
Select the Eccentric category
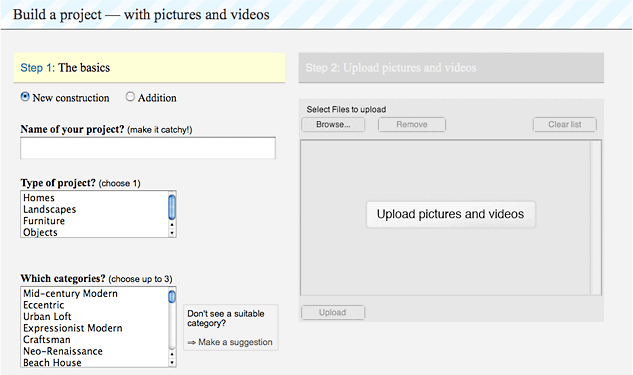point(94,305)
